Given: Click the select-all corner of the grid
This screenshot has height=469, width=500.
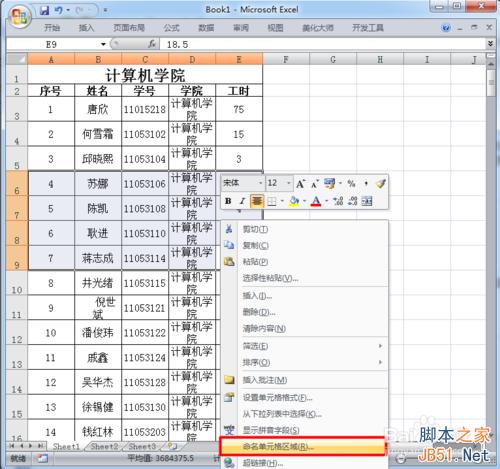Looking at the screenshot, I should pyautogui.click(x=17, y=59).
